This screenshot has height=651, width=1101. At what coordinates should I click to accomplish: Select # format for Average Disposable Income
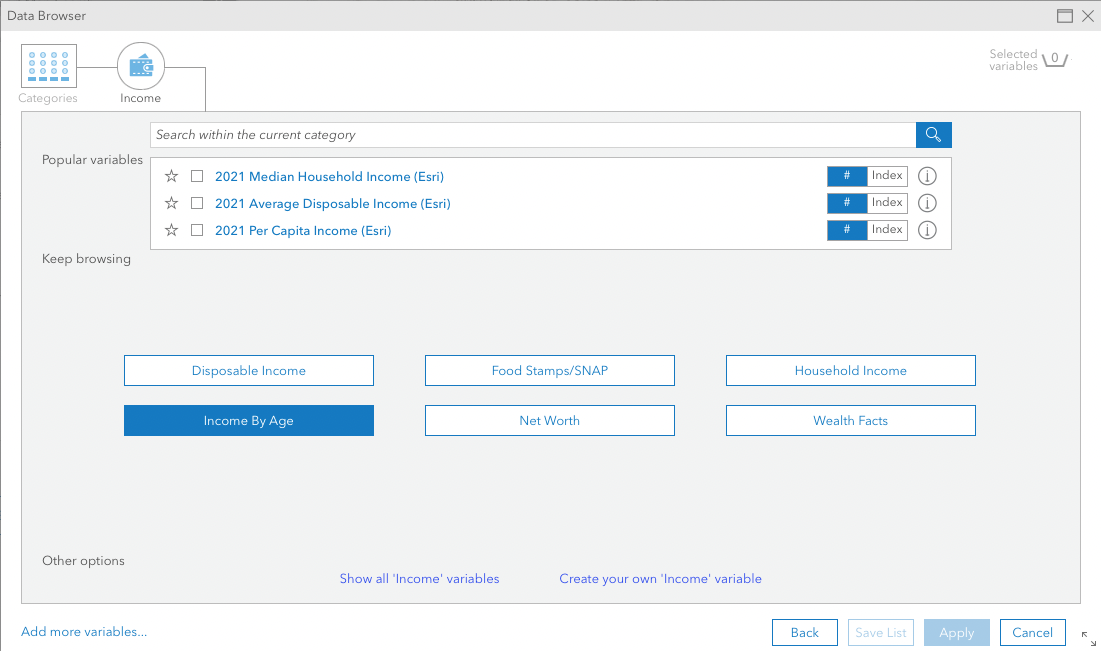coord(847,203)
